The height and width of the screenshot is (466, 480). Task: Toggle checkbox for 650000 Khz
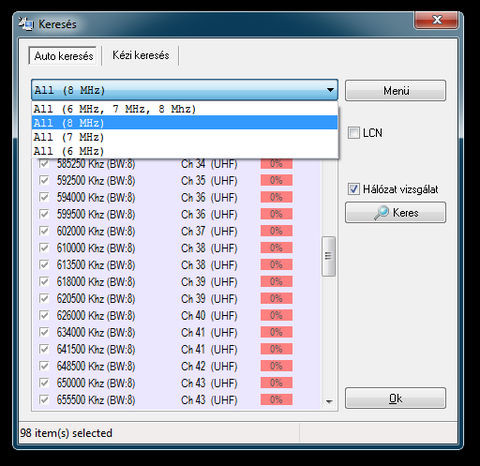click(44, 383)
